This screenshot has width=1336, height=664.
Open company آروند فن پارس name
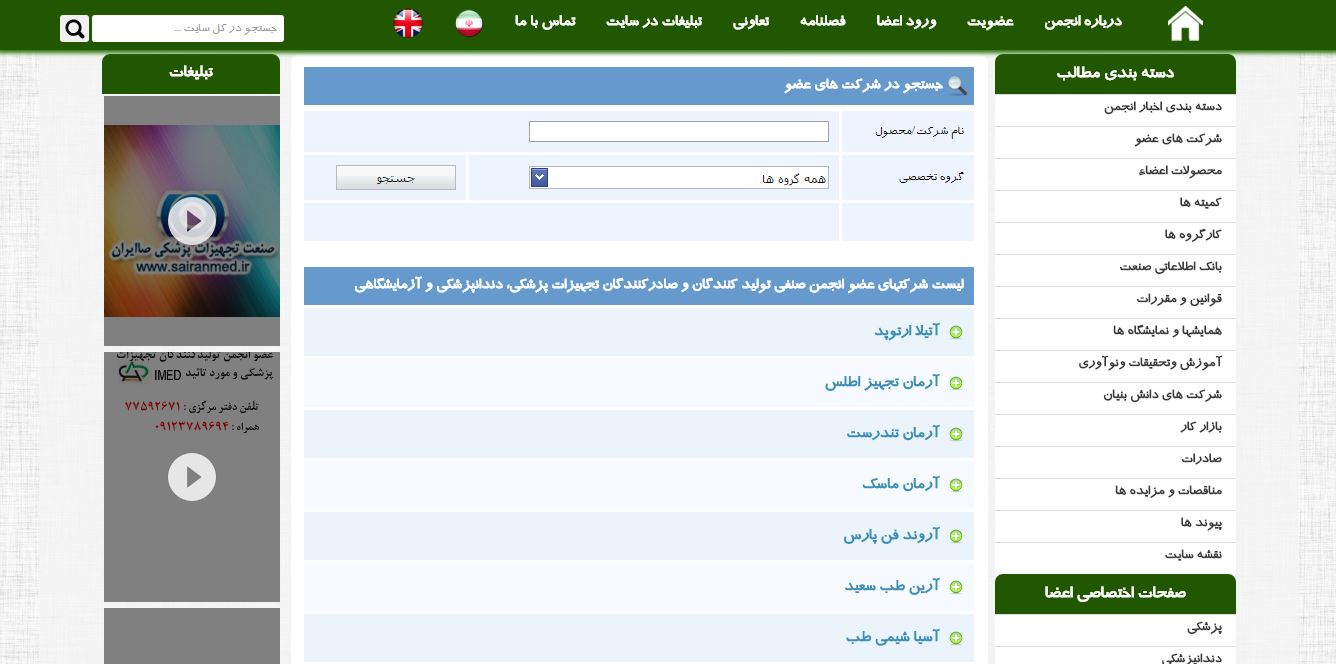click(891, 535)
